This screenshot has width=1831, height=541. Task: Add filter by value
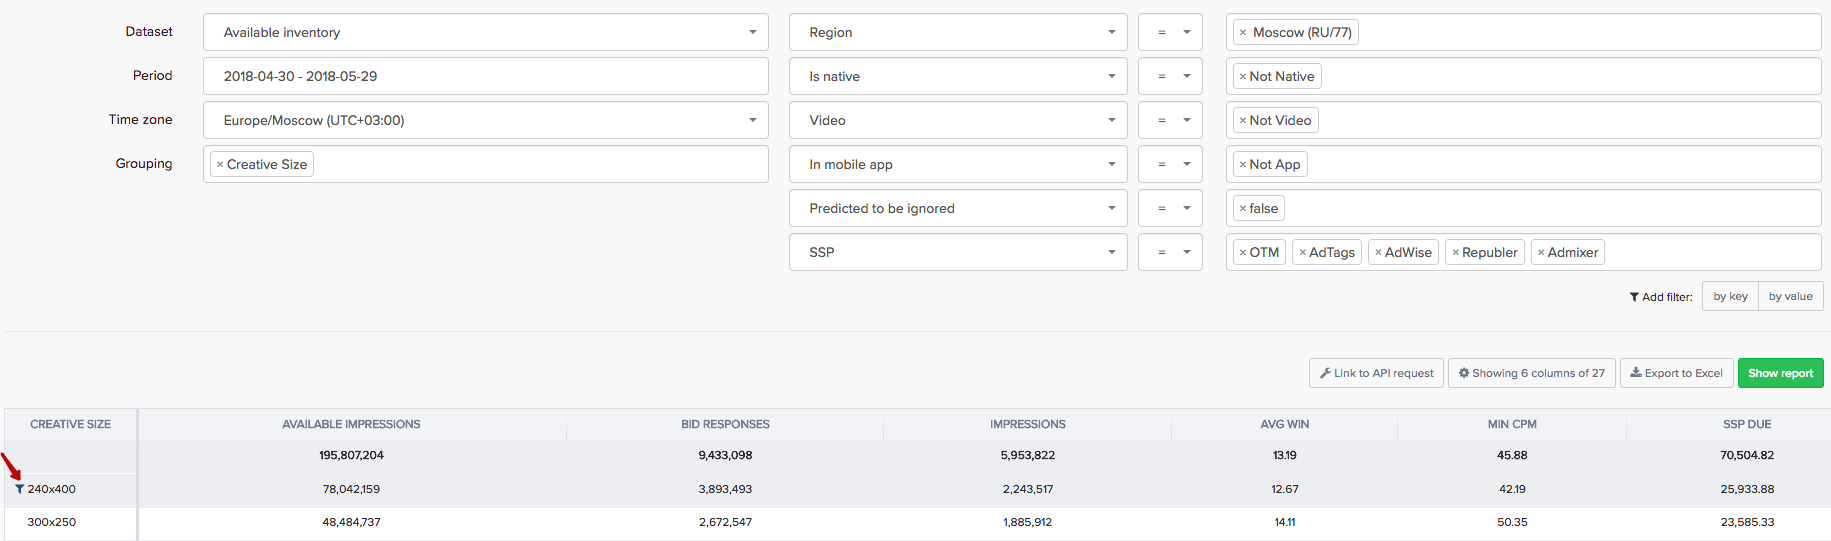(x=1790, y=296)
